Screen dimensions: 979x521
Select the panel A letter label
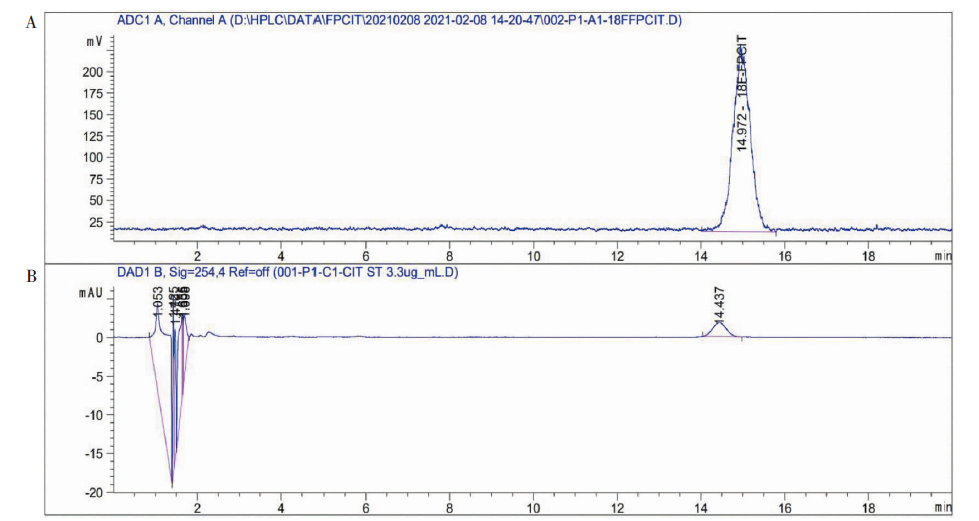pos(31,22)
